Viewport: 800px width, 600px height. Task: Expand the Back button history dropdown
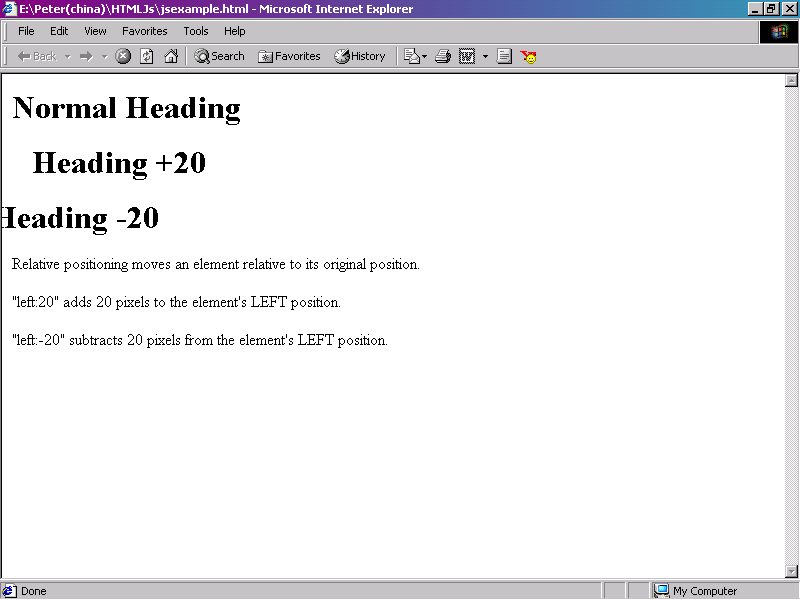(68, 56)
